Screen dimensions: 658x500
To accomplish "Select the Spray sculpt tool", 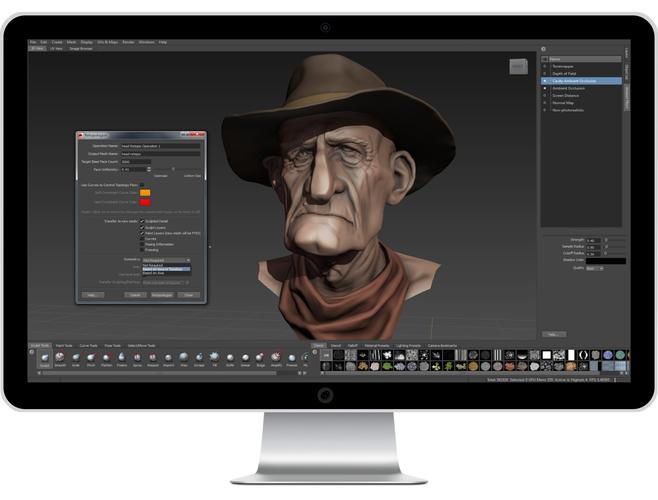I will (137, 358).
